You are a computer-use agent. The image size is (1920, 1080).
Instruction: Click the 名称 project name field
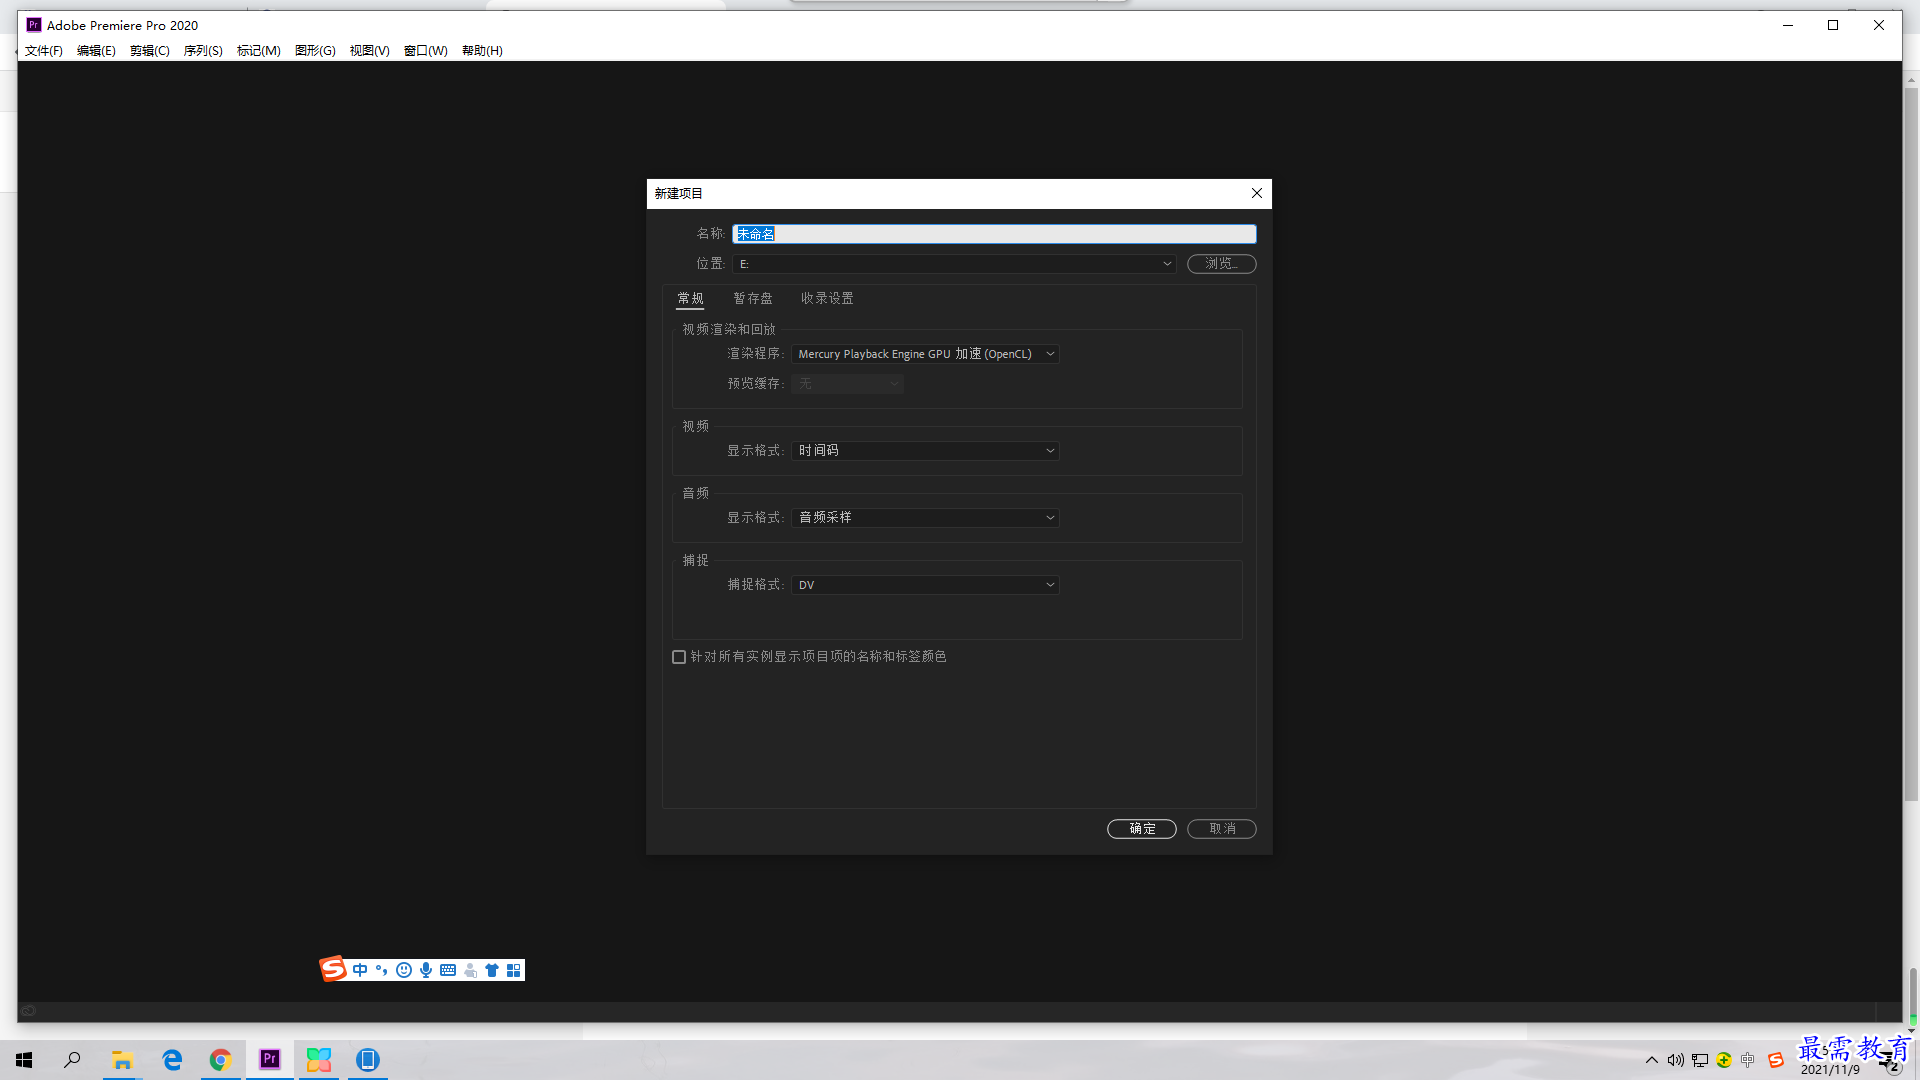(x=994, y=234)
